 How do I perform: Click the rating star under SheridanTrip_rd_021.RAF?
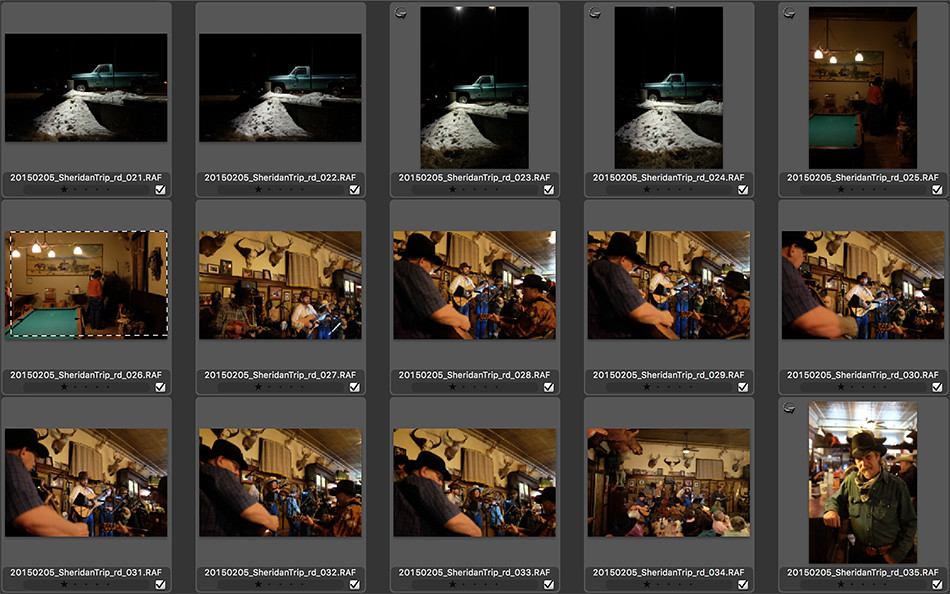coord(64,190)
